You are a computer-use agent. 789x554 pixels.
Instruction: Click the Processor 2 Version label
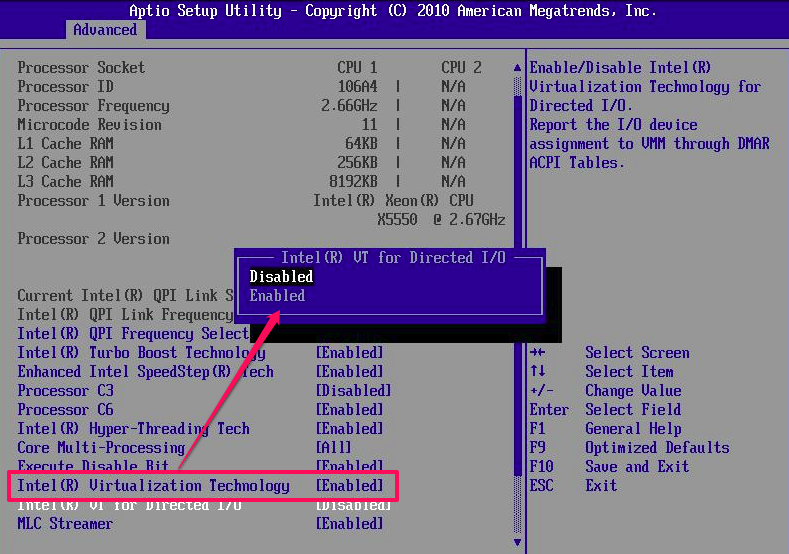point(93,239)
